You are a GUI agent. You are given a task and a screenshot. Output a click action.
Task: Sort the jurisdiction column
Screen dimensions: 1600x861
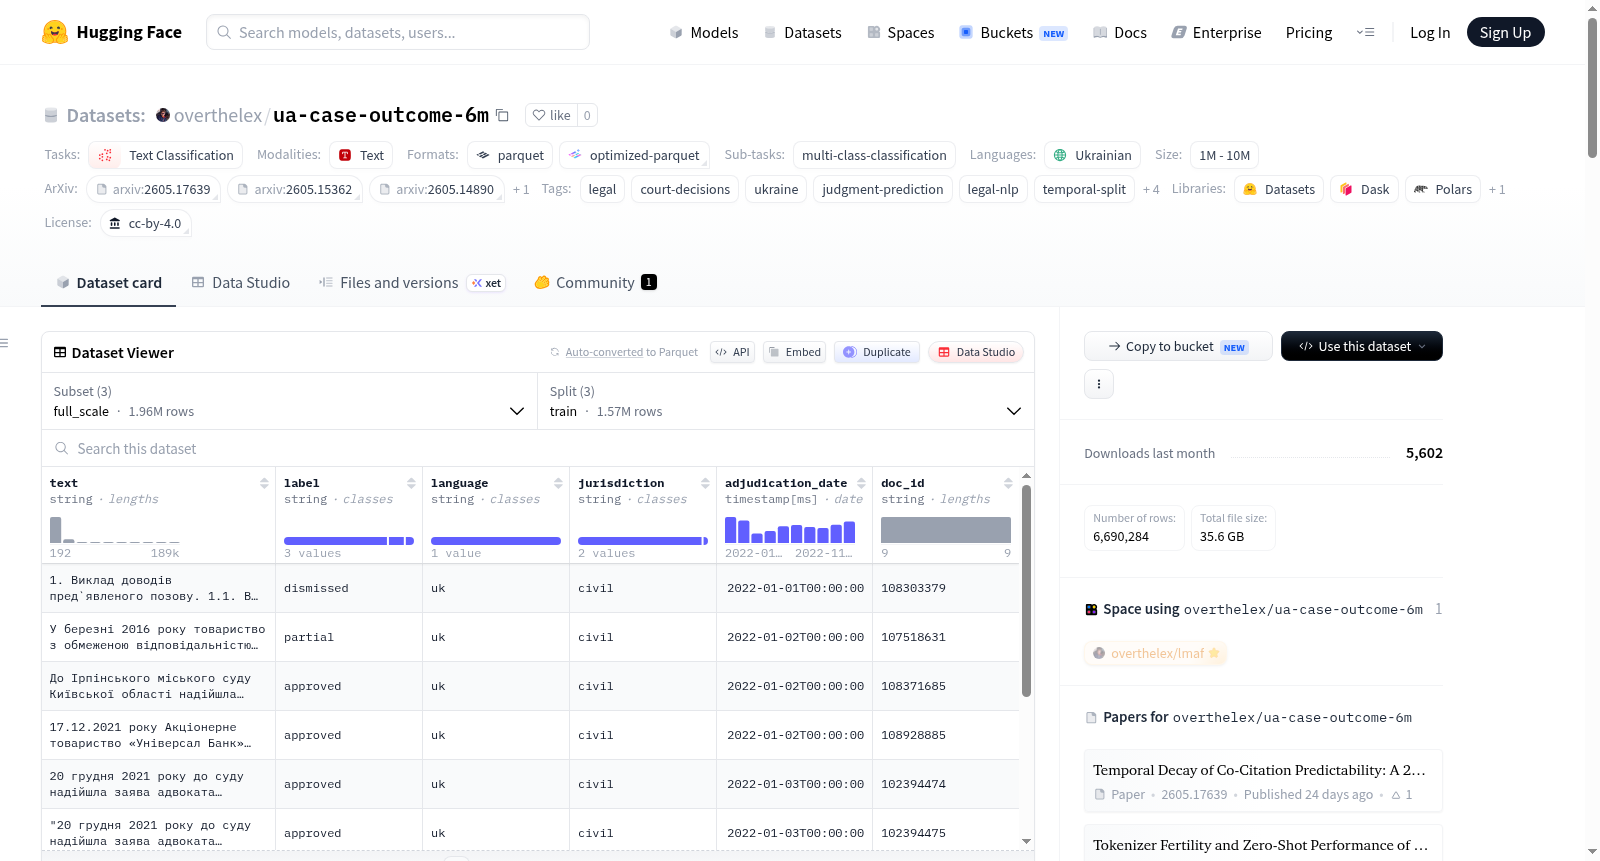pos(705,483)
